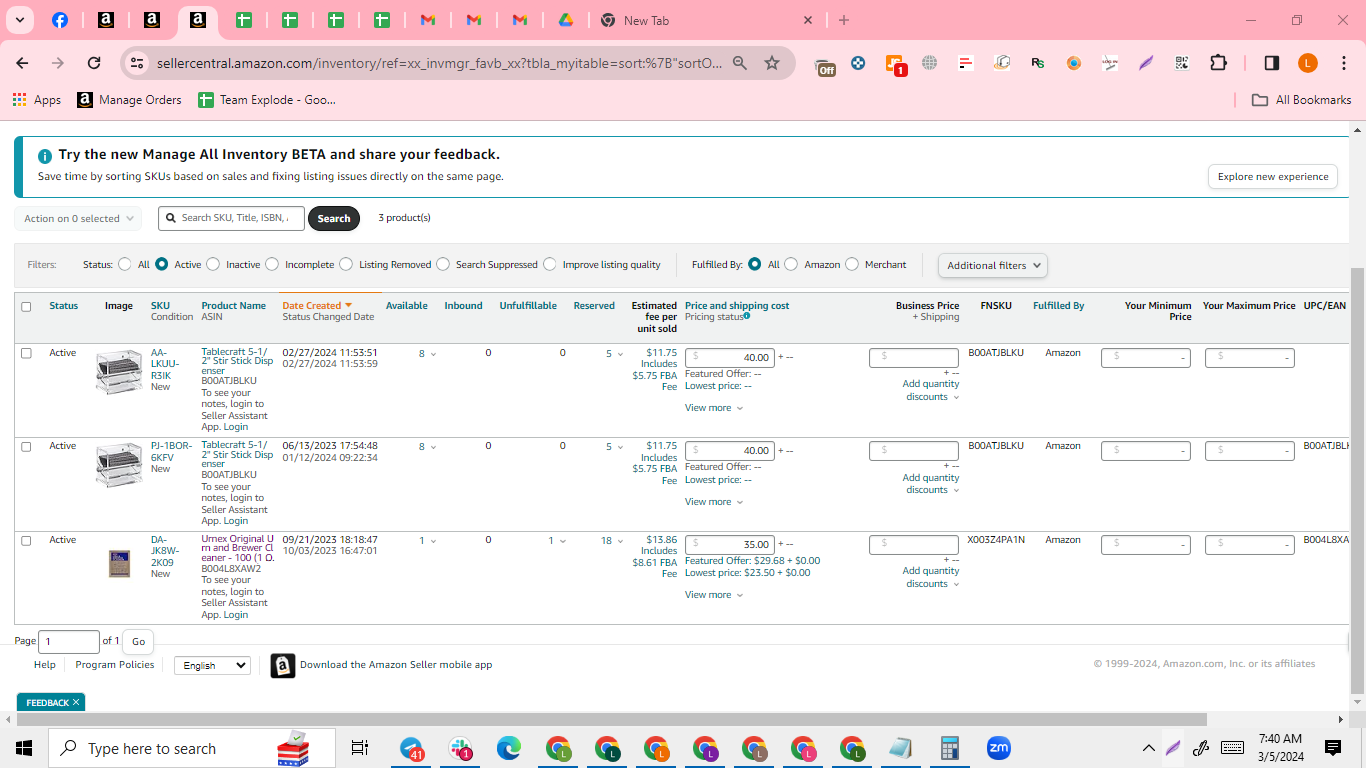Image resolution: width=1366 pixels, height=768 pixels.
Task: Reload the Seller Central page
Action: [94, 63]
